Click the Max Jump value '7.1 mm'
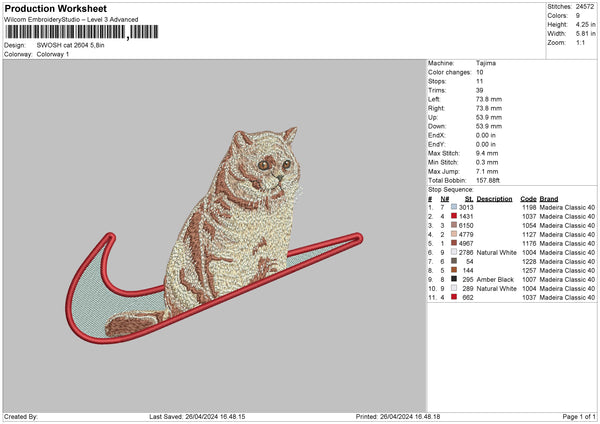 pos(487,171)
